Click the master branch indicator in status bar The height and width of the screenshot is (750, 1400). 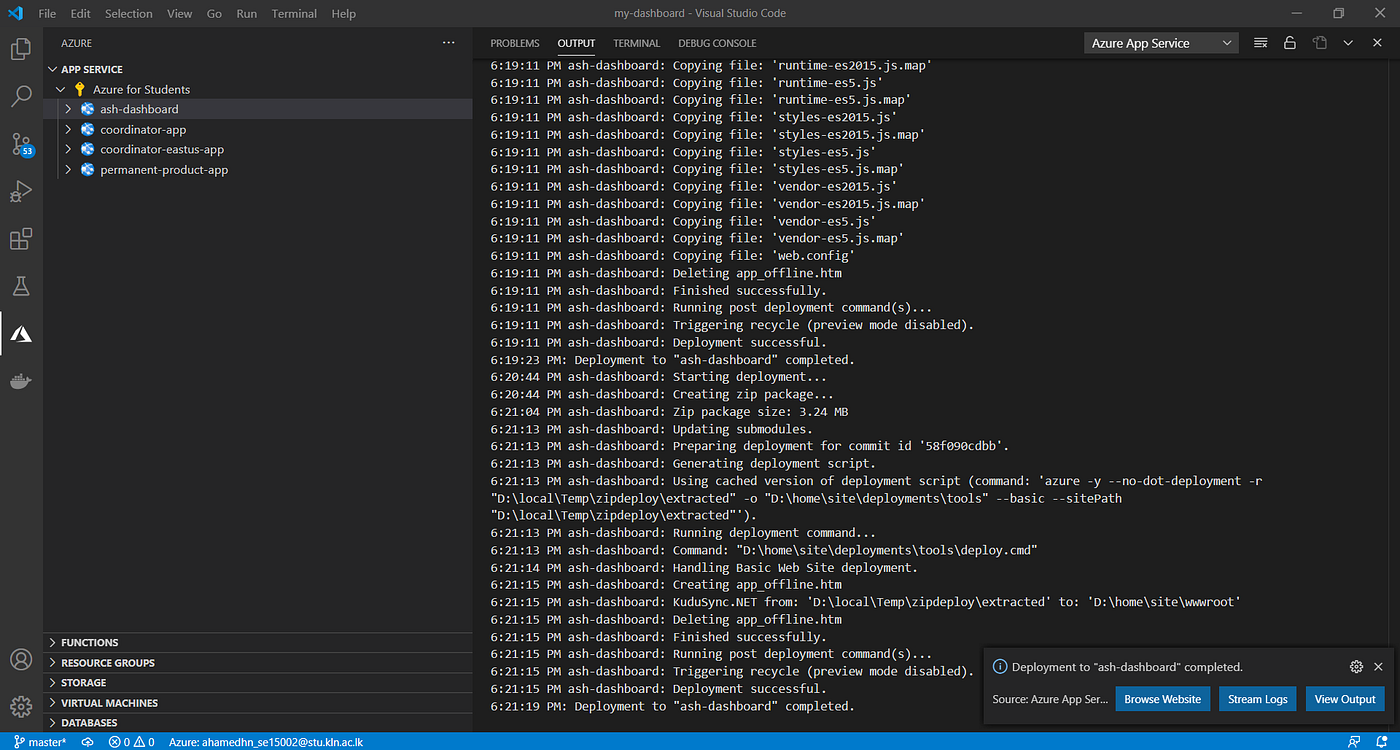click(38, 741)
